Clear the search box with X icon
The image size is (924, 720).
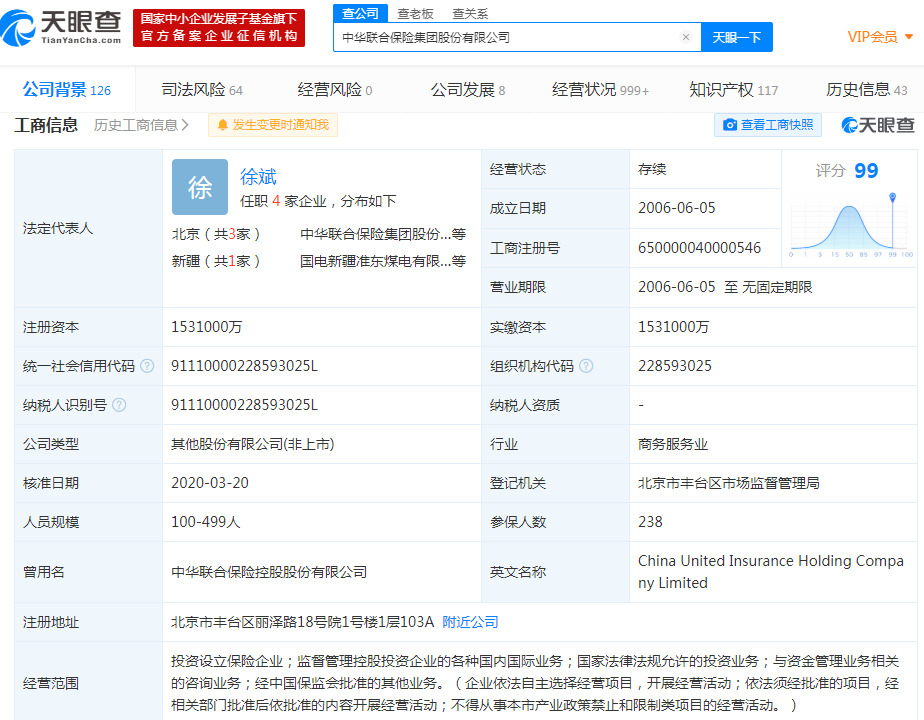point(685,37)
